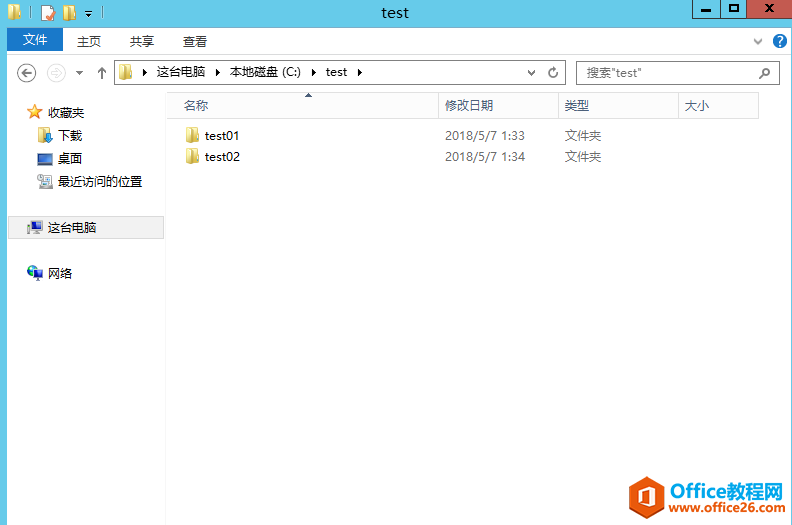The image size is (792, 525).
Task: Open Help with the question mark icon
Action: coord(779,41)
